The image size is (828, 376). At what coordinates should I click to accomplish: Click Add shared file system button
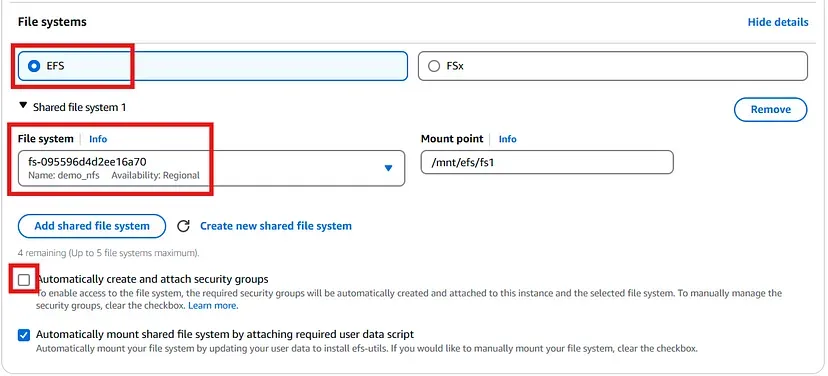(x=92, y=226)
